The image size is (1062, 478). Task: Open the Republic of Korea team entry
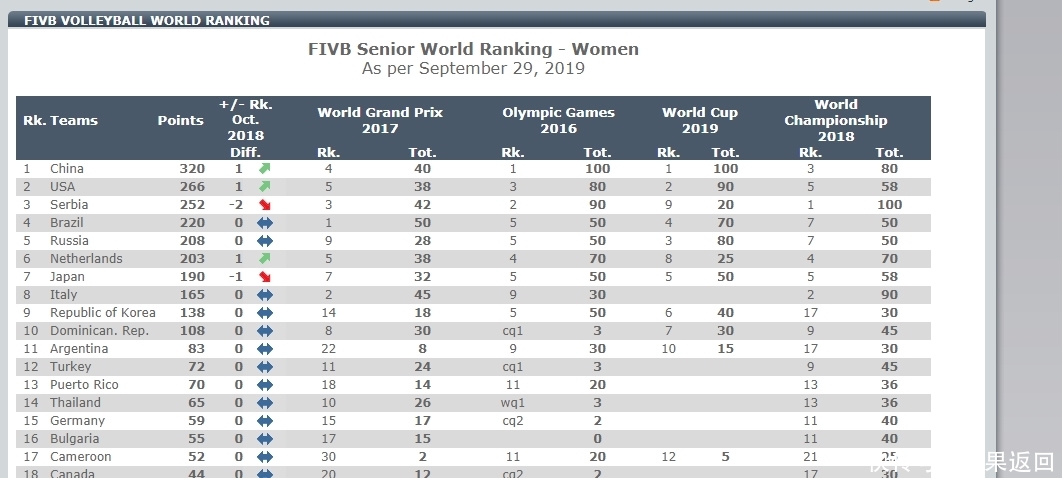tap(102, 313)
